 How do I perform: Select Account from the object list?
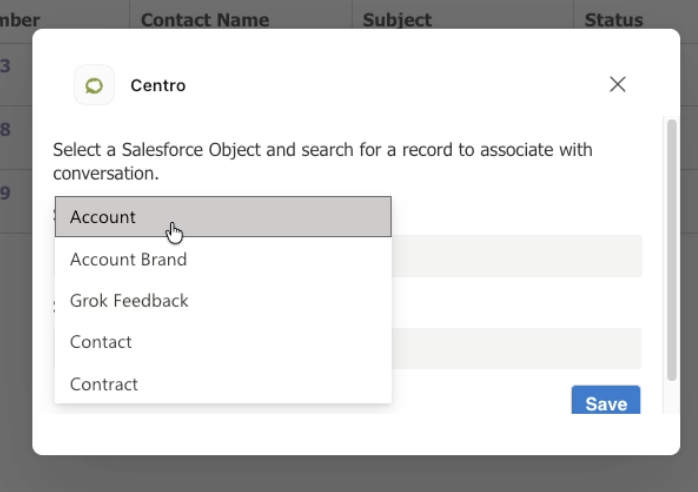coord(223,217)
